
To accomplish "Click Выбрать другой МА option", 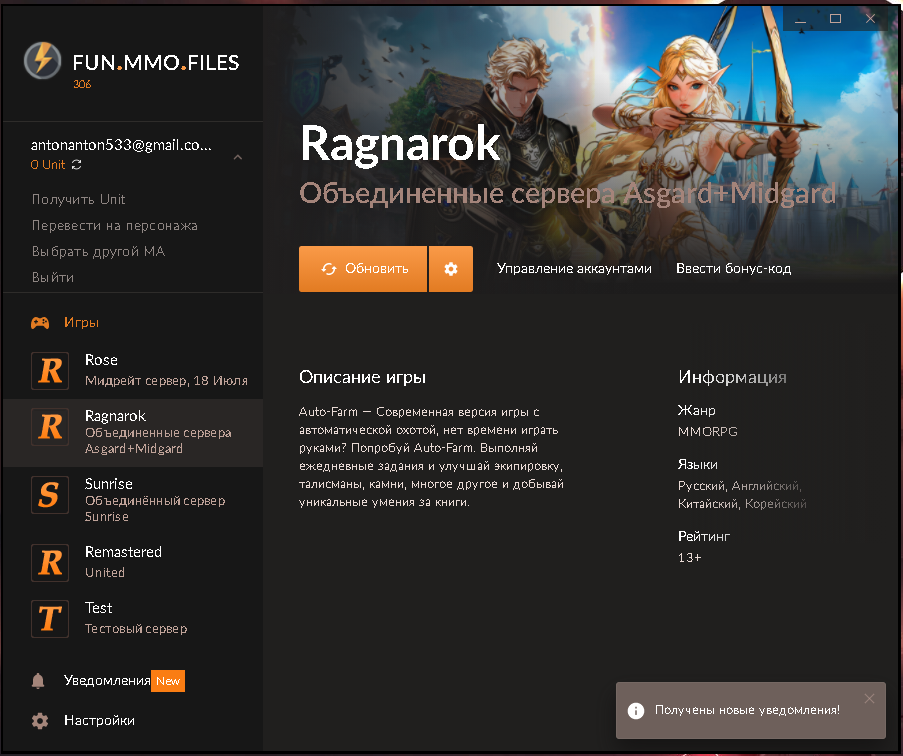I will [98, 251].
